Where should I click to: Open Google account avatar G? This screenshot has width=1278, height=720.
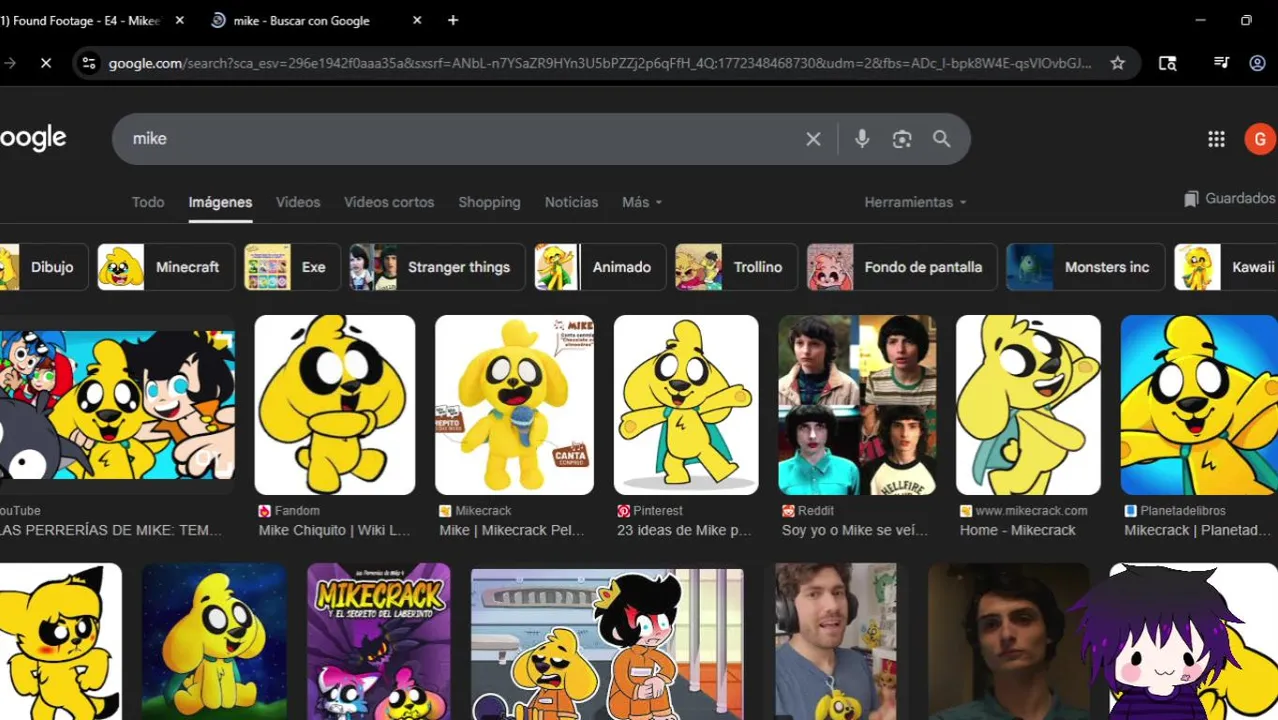[1259, 139]
